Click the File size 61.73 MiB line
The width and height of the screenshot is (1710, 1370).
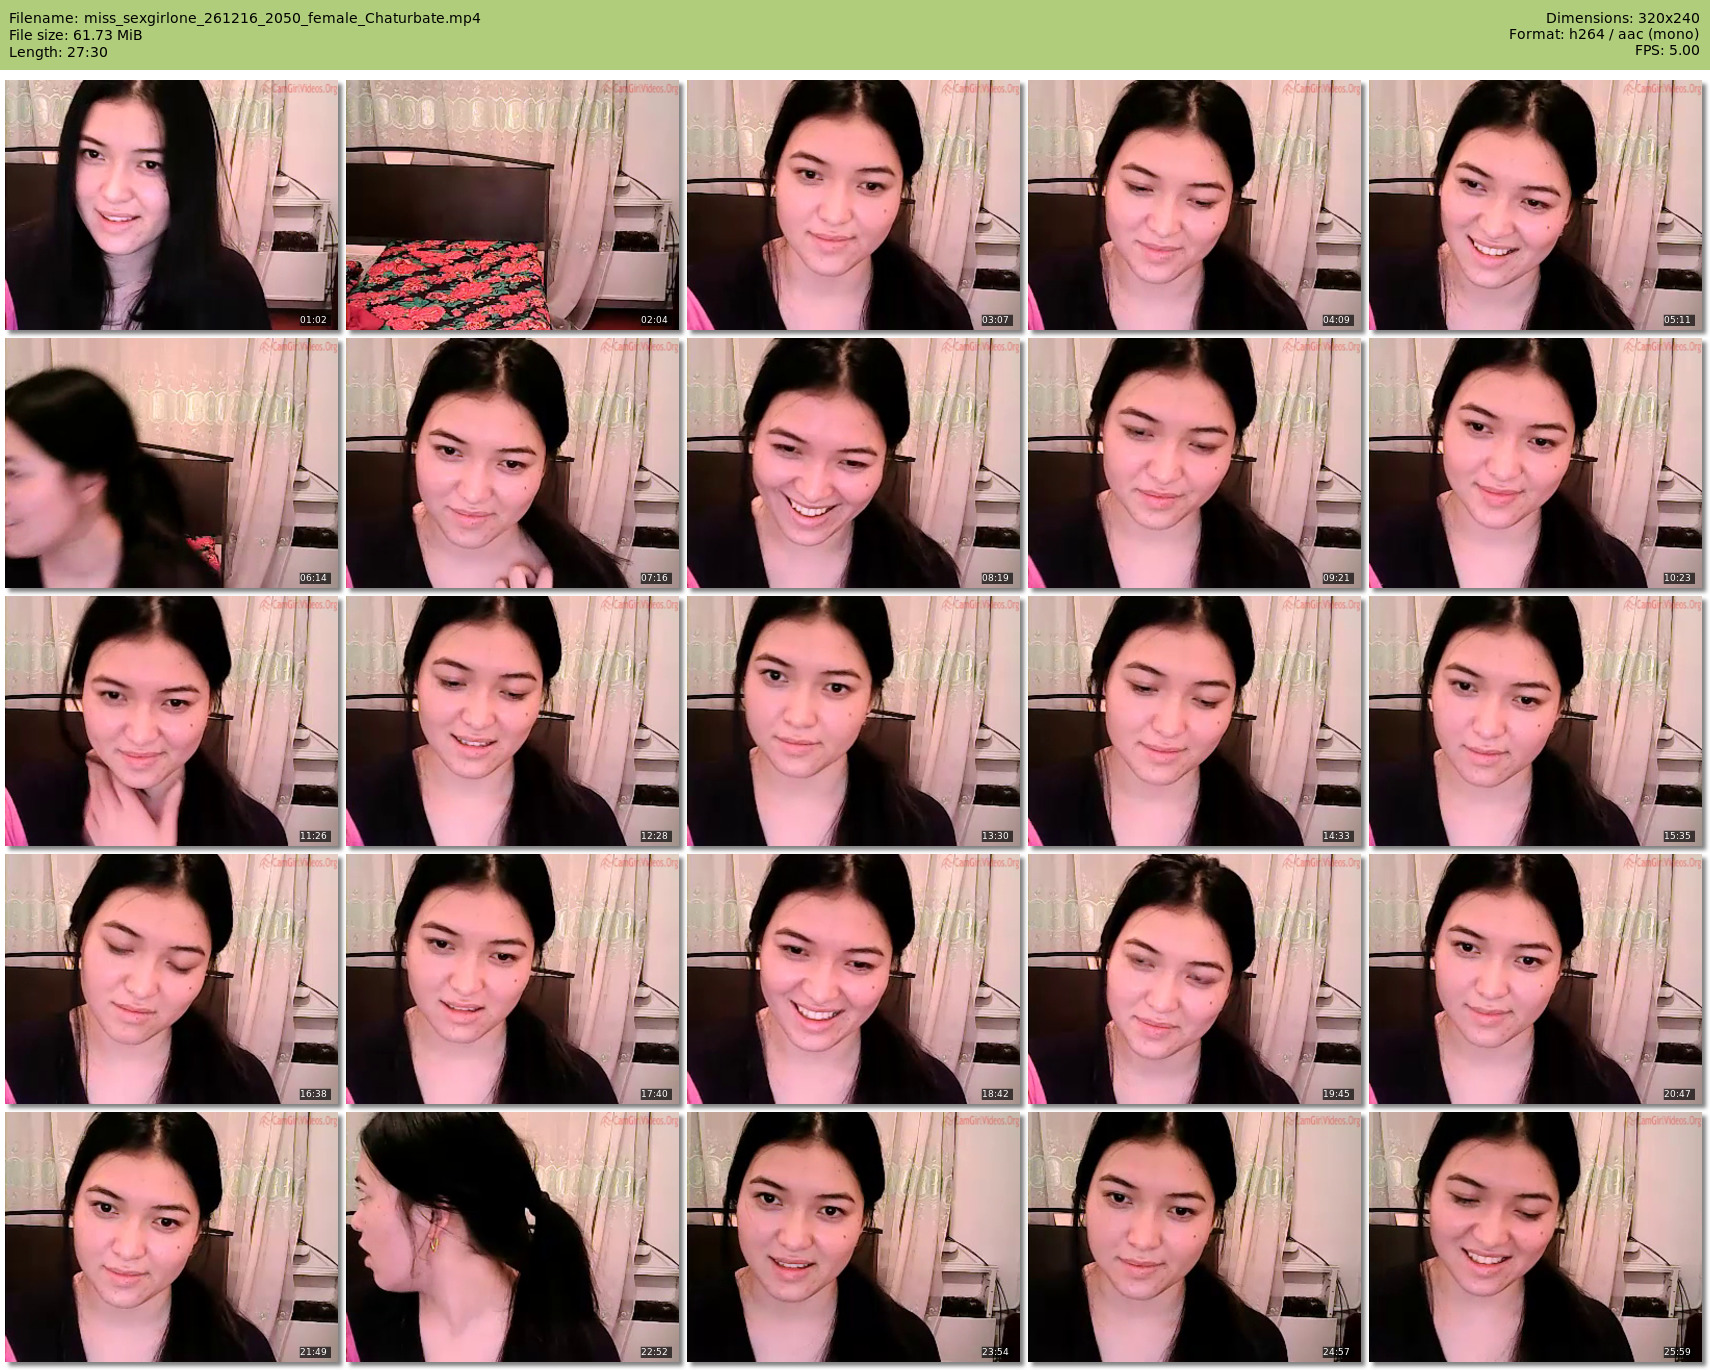coord(76,35)
